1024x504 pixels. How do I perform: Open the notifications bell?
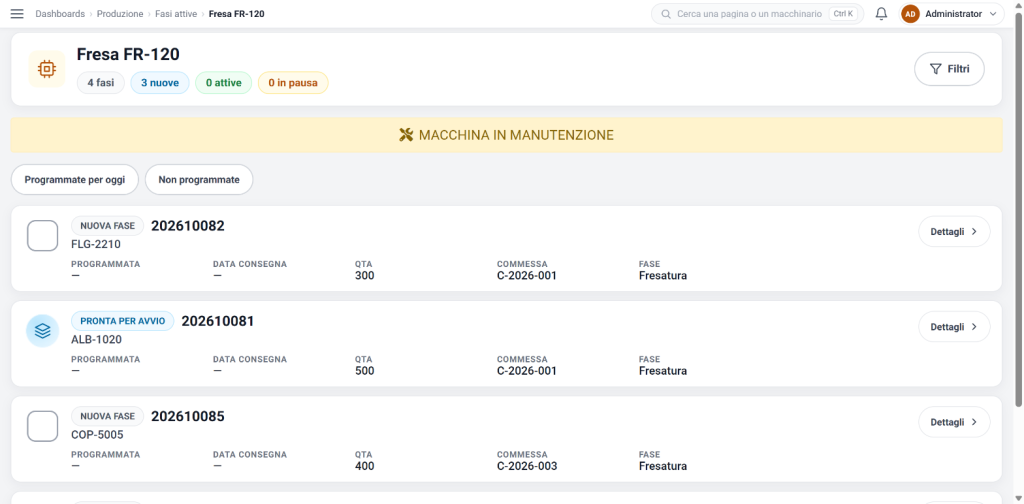(x=881, y=14)
